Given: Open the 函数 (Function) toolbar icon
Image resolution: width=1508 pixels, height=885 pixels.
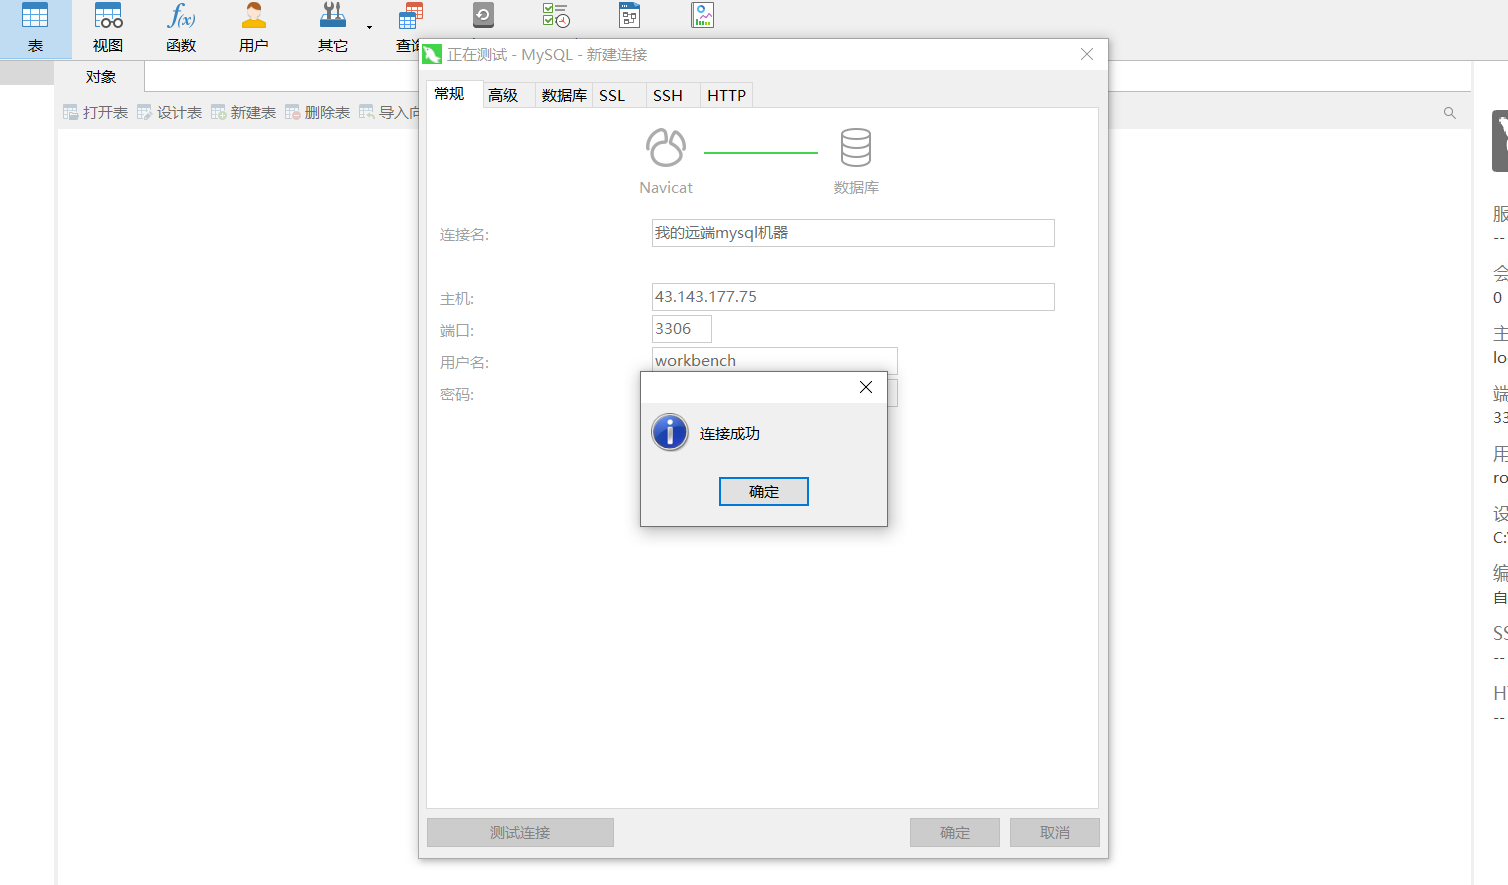Looking at the screenshot, I should [x=181, y=28].
